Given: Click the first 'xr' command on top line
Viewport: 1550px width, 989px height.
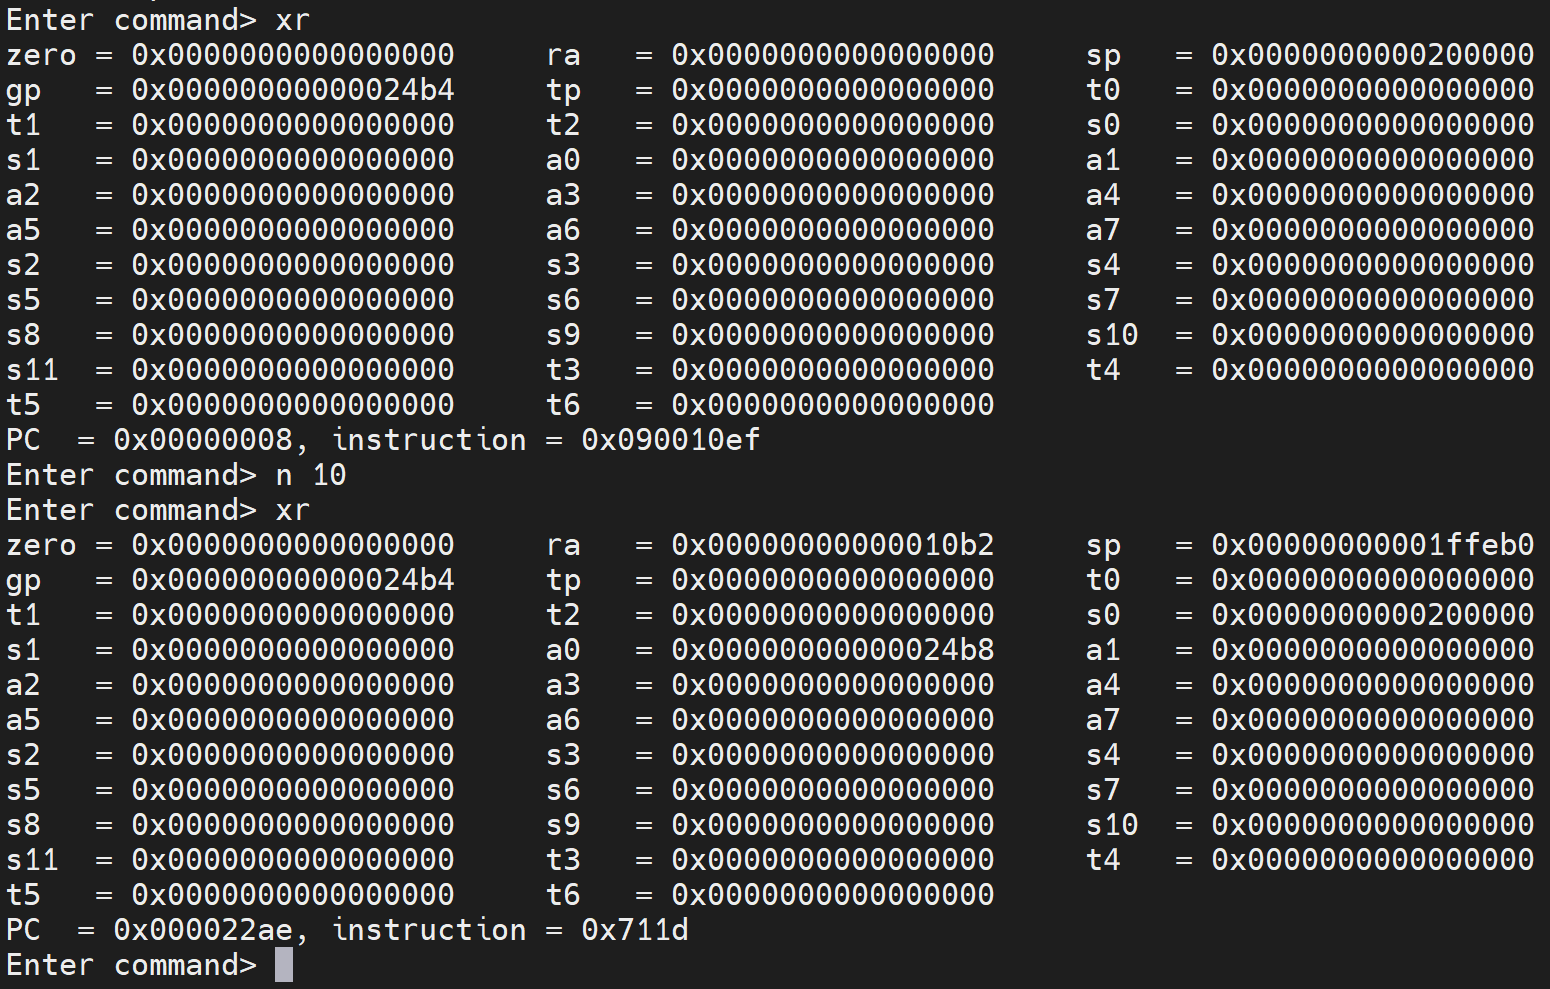Looking at the screenshot, I should click(293, 20).
